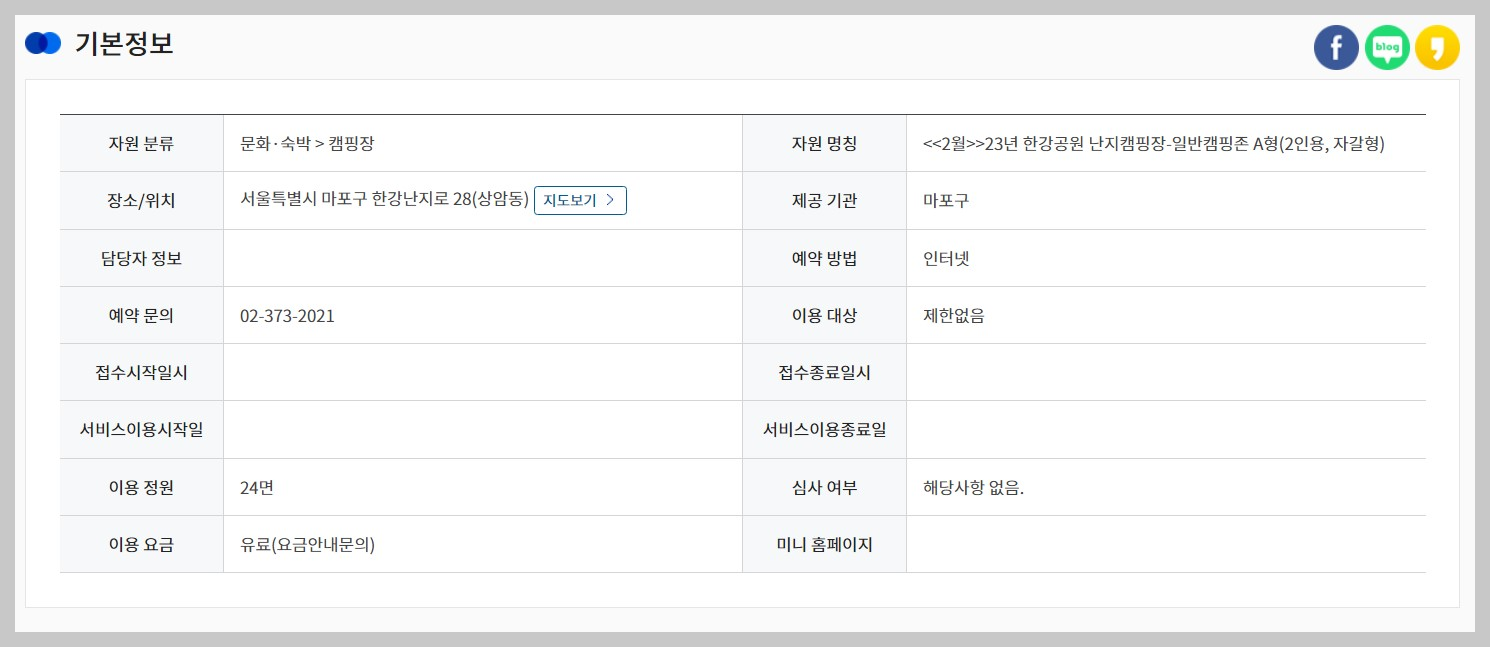Click the navy-blue dot icon beside the title
The width and height of the screenshot is (1490, 647).
pos(43,43)
